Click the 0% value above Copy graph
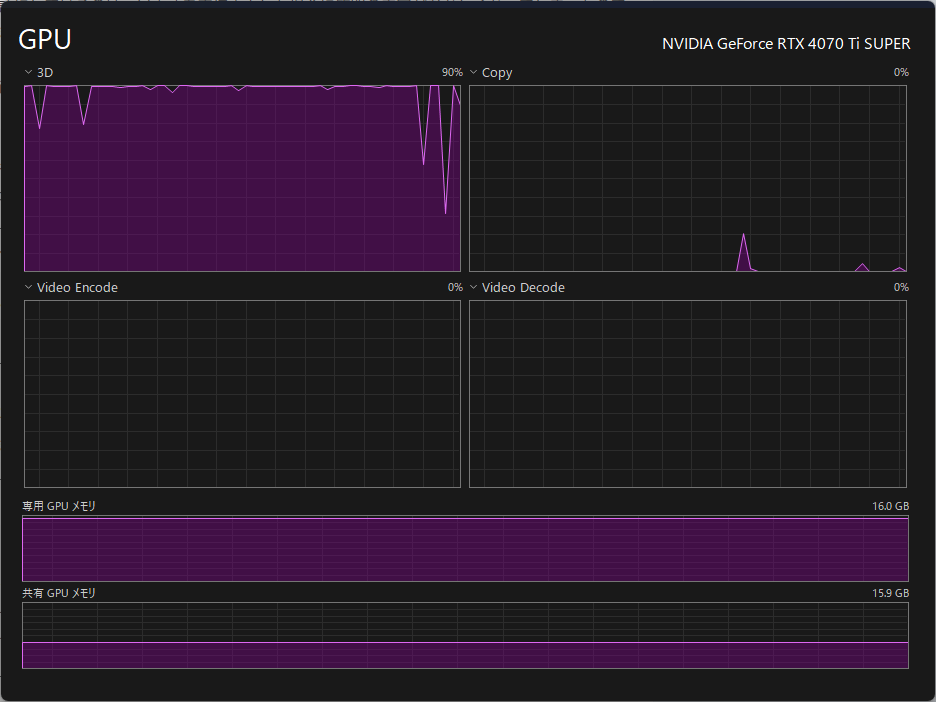936x702 pixels. pos(901,72)
